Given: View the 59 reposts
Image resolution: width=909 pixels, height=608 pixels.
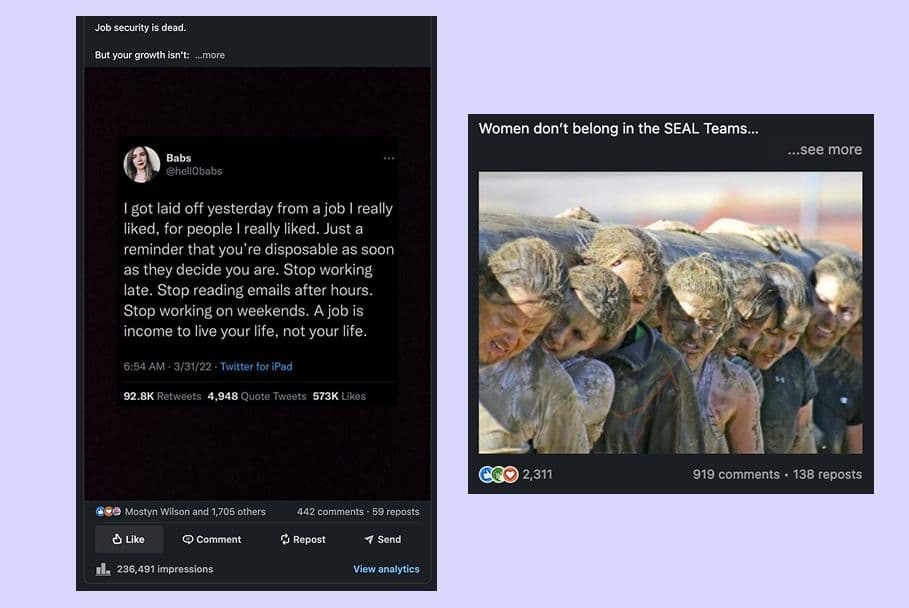Looking at the screenshot, I should [396, 511].
